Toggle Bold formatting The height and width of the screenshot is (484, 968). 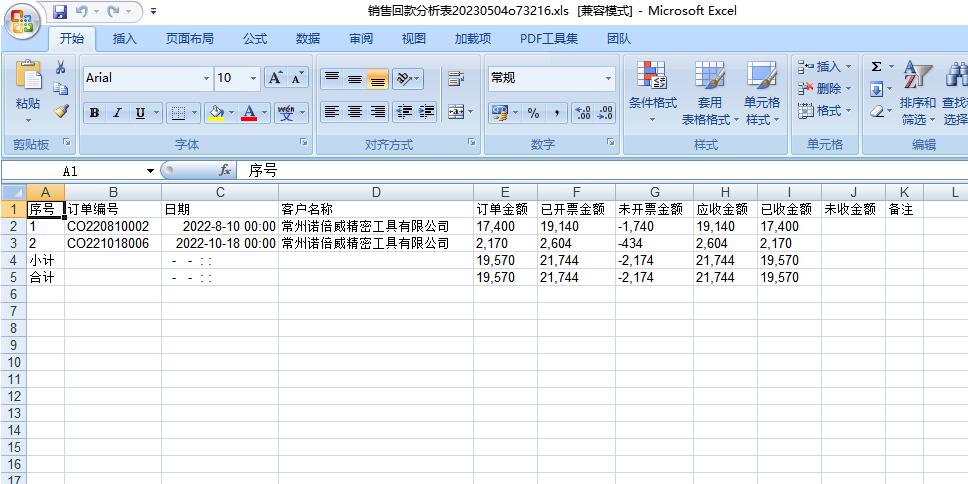click(x=94, y=113)
